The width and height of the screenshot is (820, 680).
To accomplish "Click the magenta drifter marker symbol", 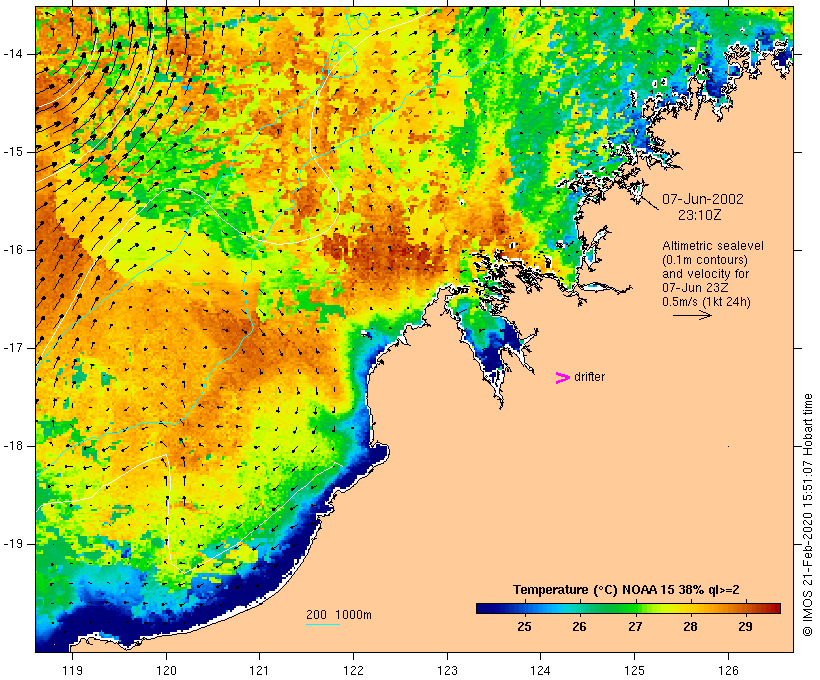I will [563, 378].
